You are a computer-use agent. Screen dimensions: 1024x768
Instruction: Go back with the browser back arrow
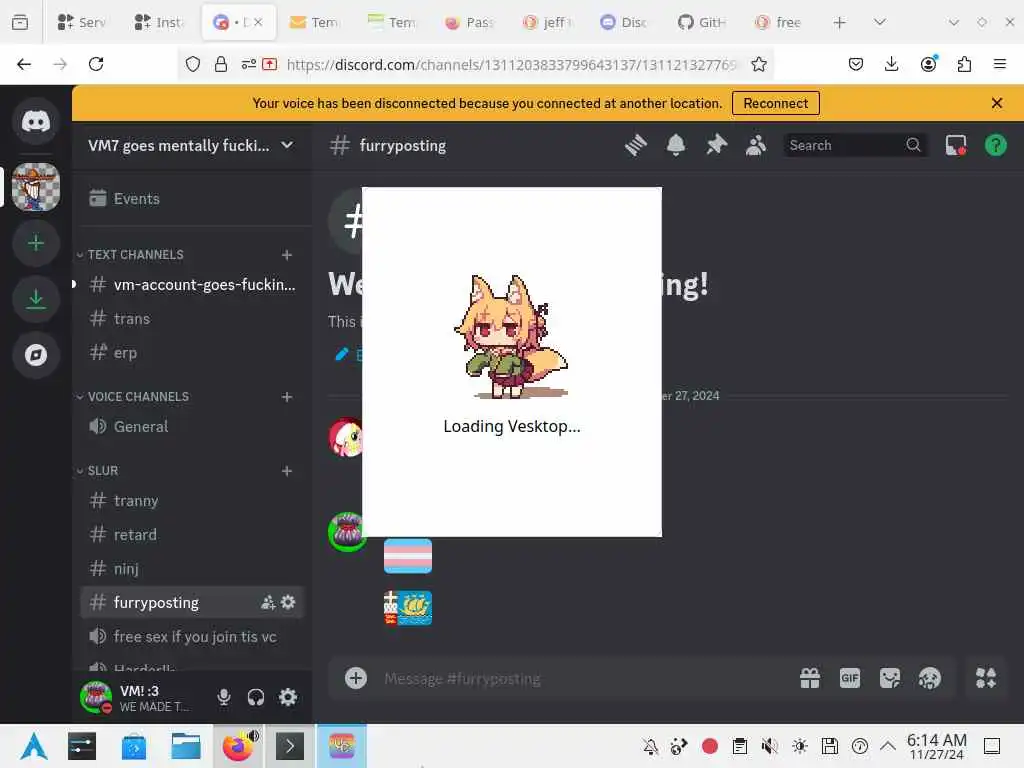pyautogui.click(x=24, y=64)
